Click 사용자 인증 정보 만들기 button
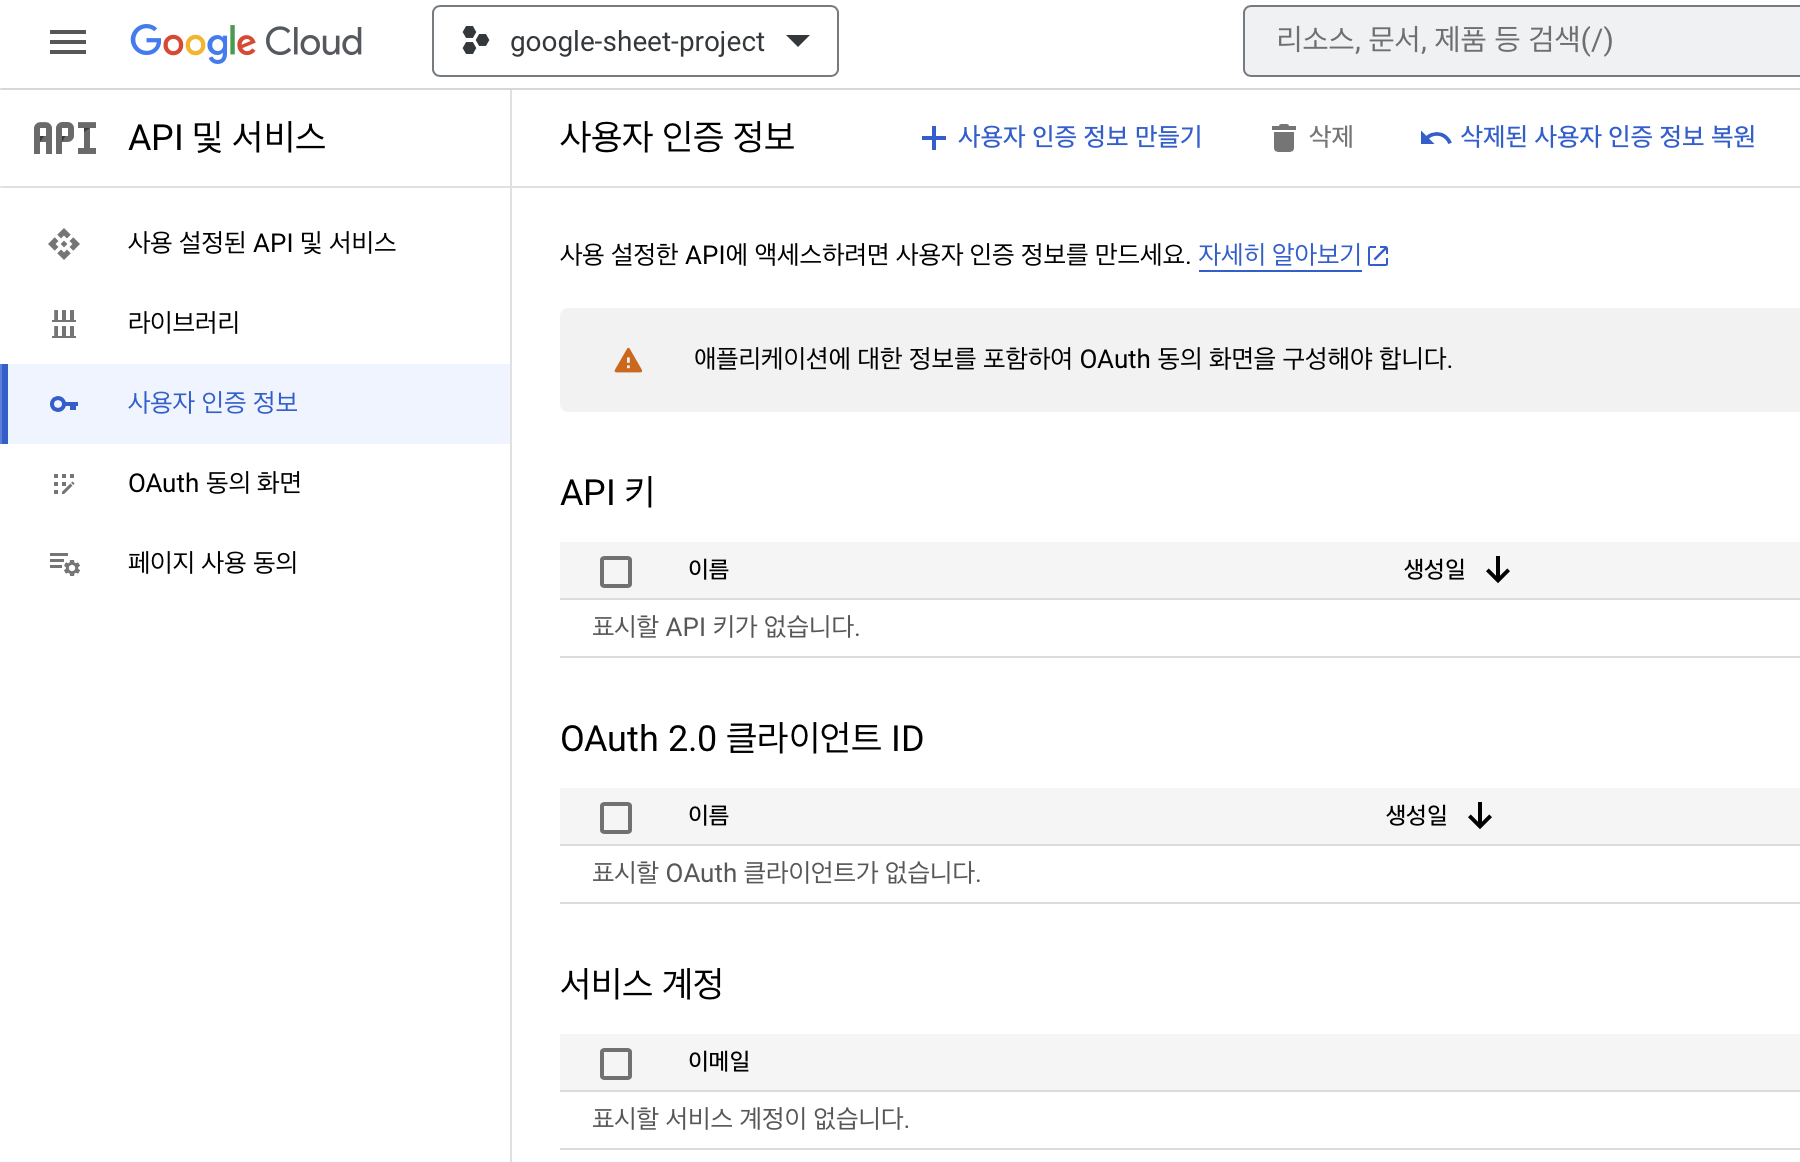Image resolution: width=1800 pixels, height=1162 pixels. tap(1061, 137)
